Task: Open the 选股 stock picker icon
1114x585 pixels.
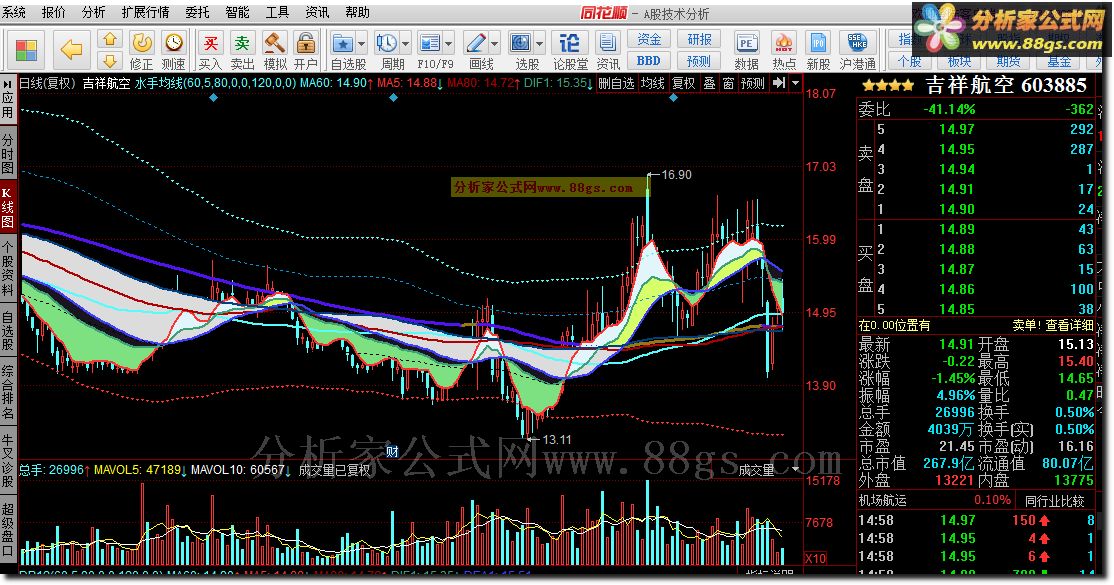Action: [x=521, y=43]
